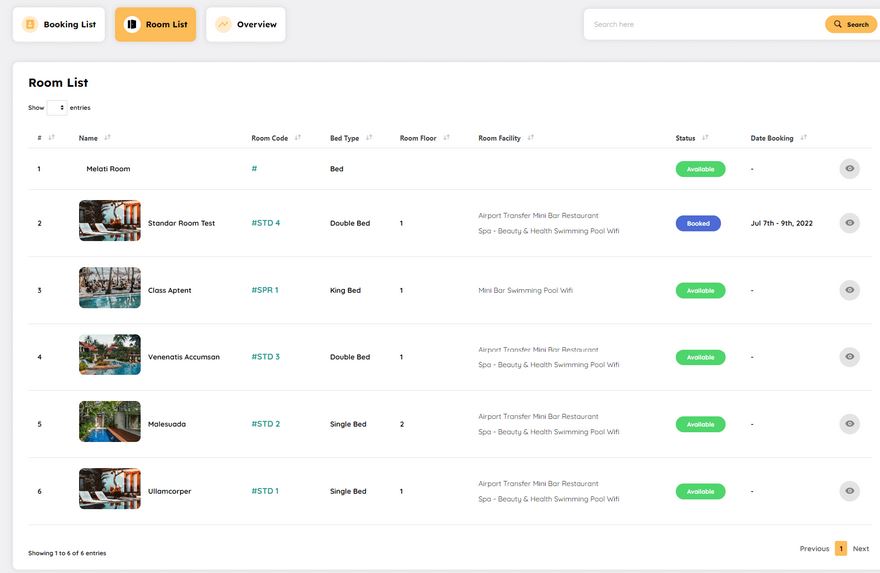880x573 pixels.
Task: View Venenatis Accumsan eye icon
Action: 850,357
